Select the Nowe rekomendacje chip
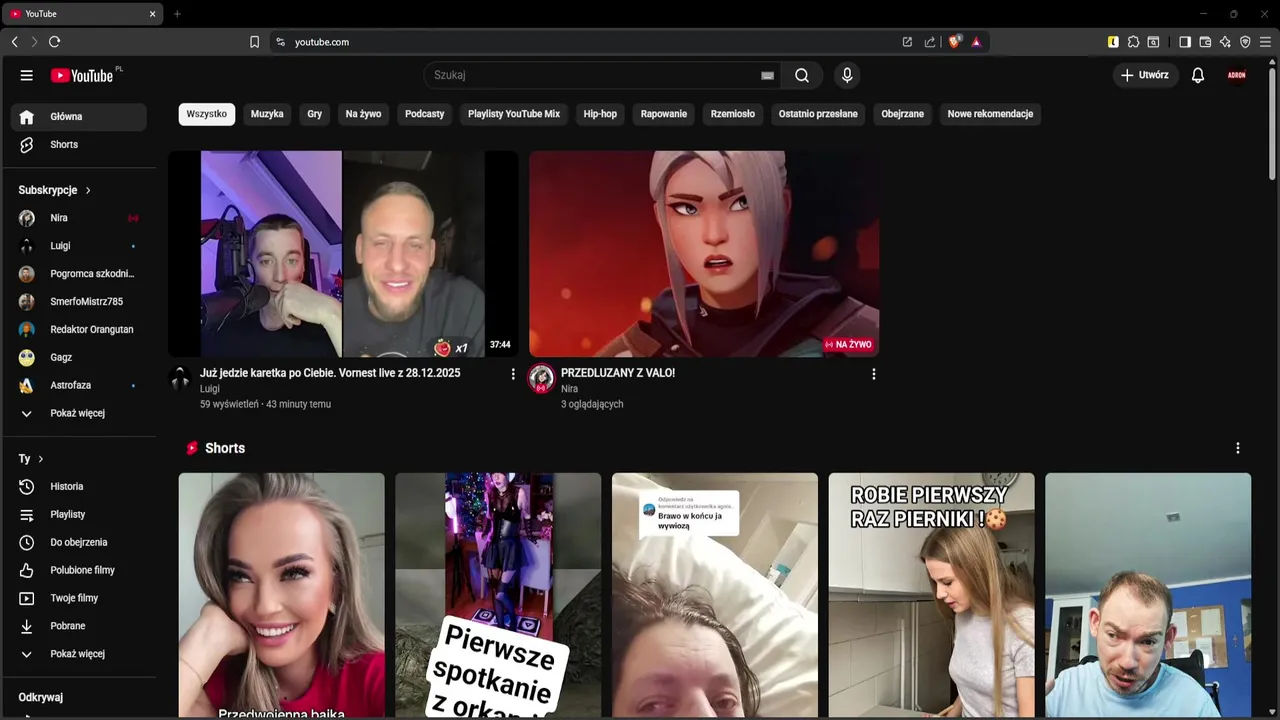Image resolution: width=1280 pixels, height=720 pixels. click(990, 114)
